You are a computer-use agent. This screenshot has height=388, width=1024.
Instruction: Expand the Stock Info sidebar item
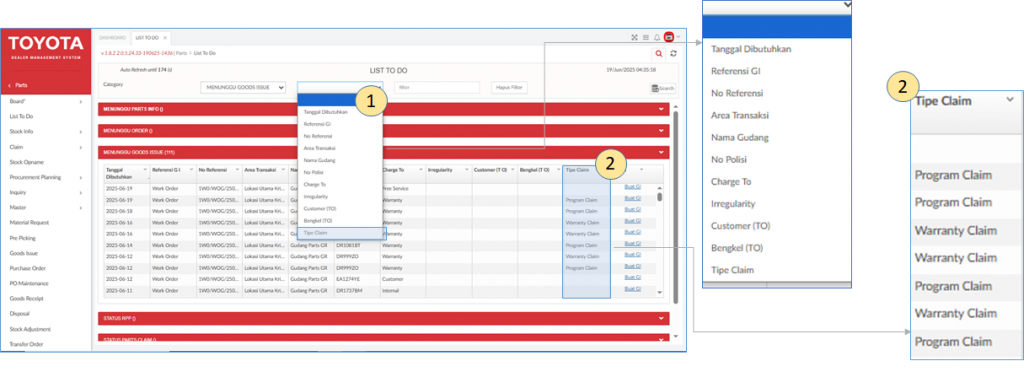coord(46,132)
